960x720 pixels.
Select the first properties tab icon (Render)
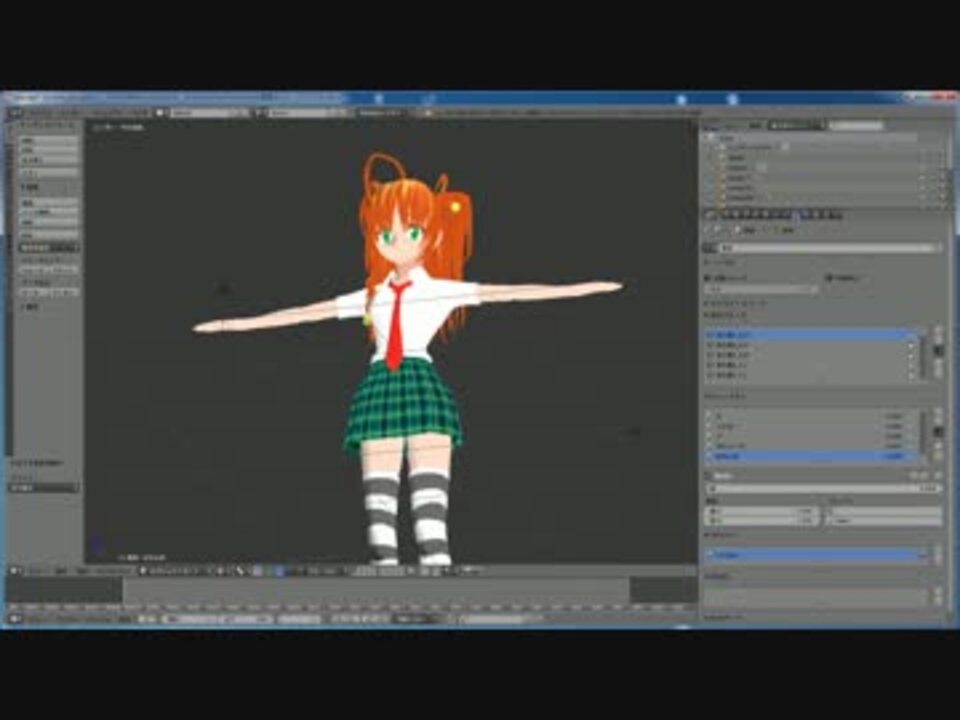click(727, 215)
